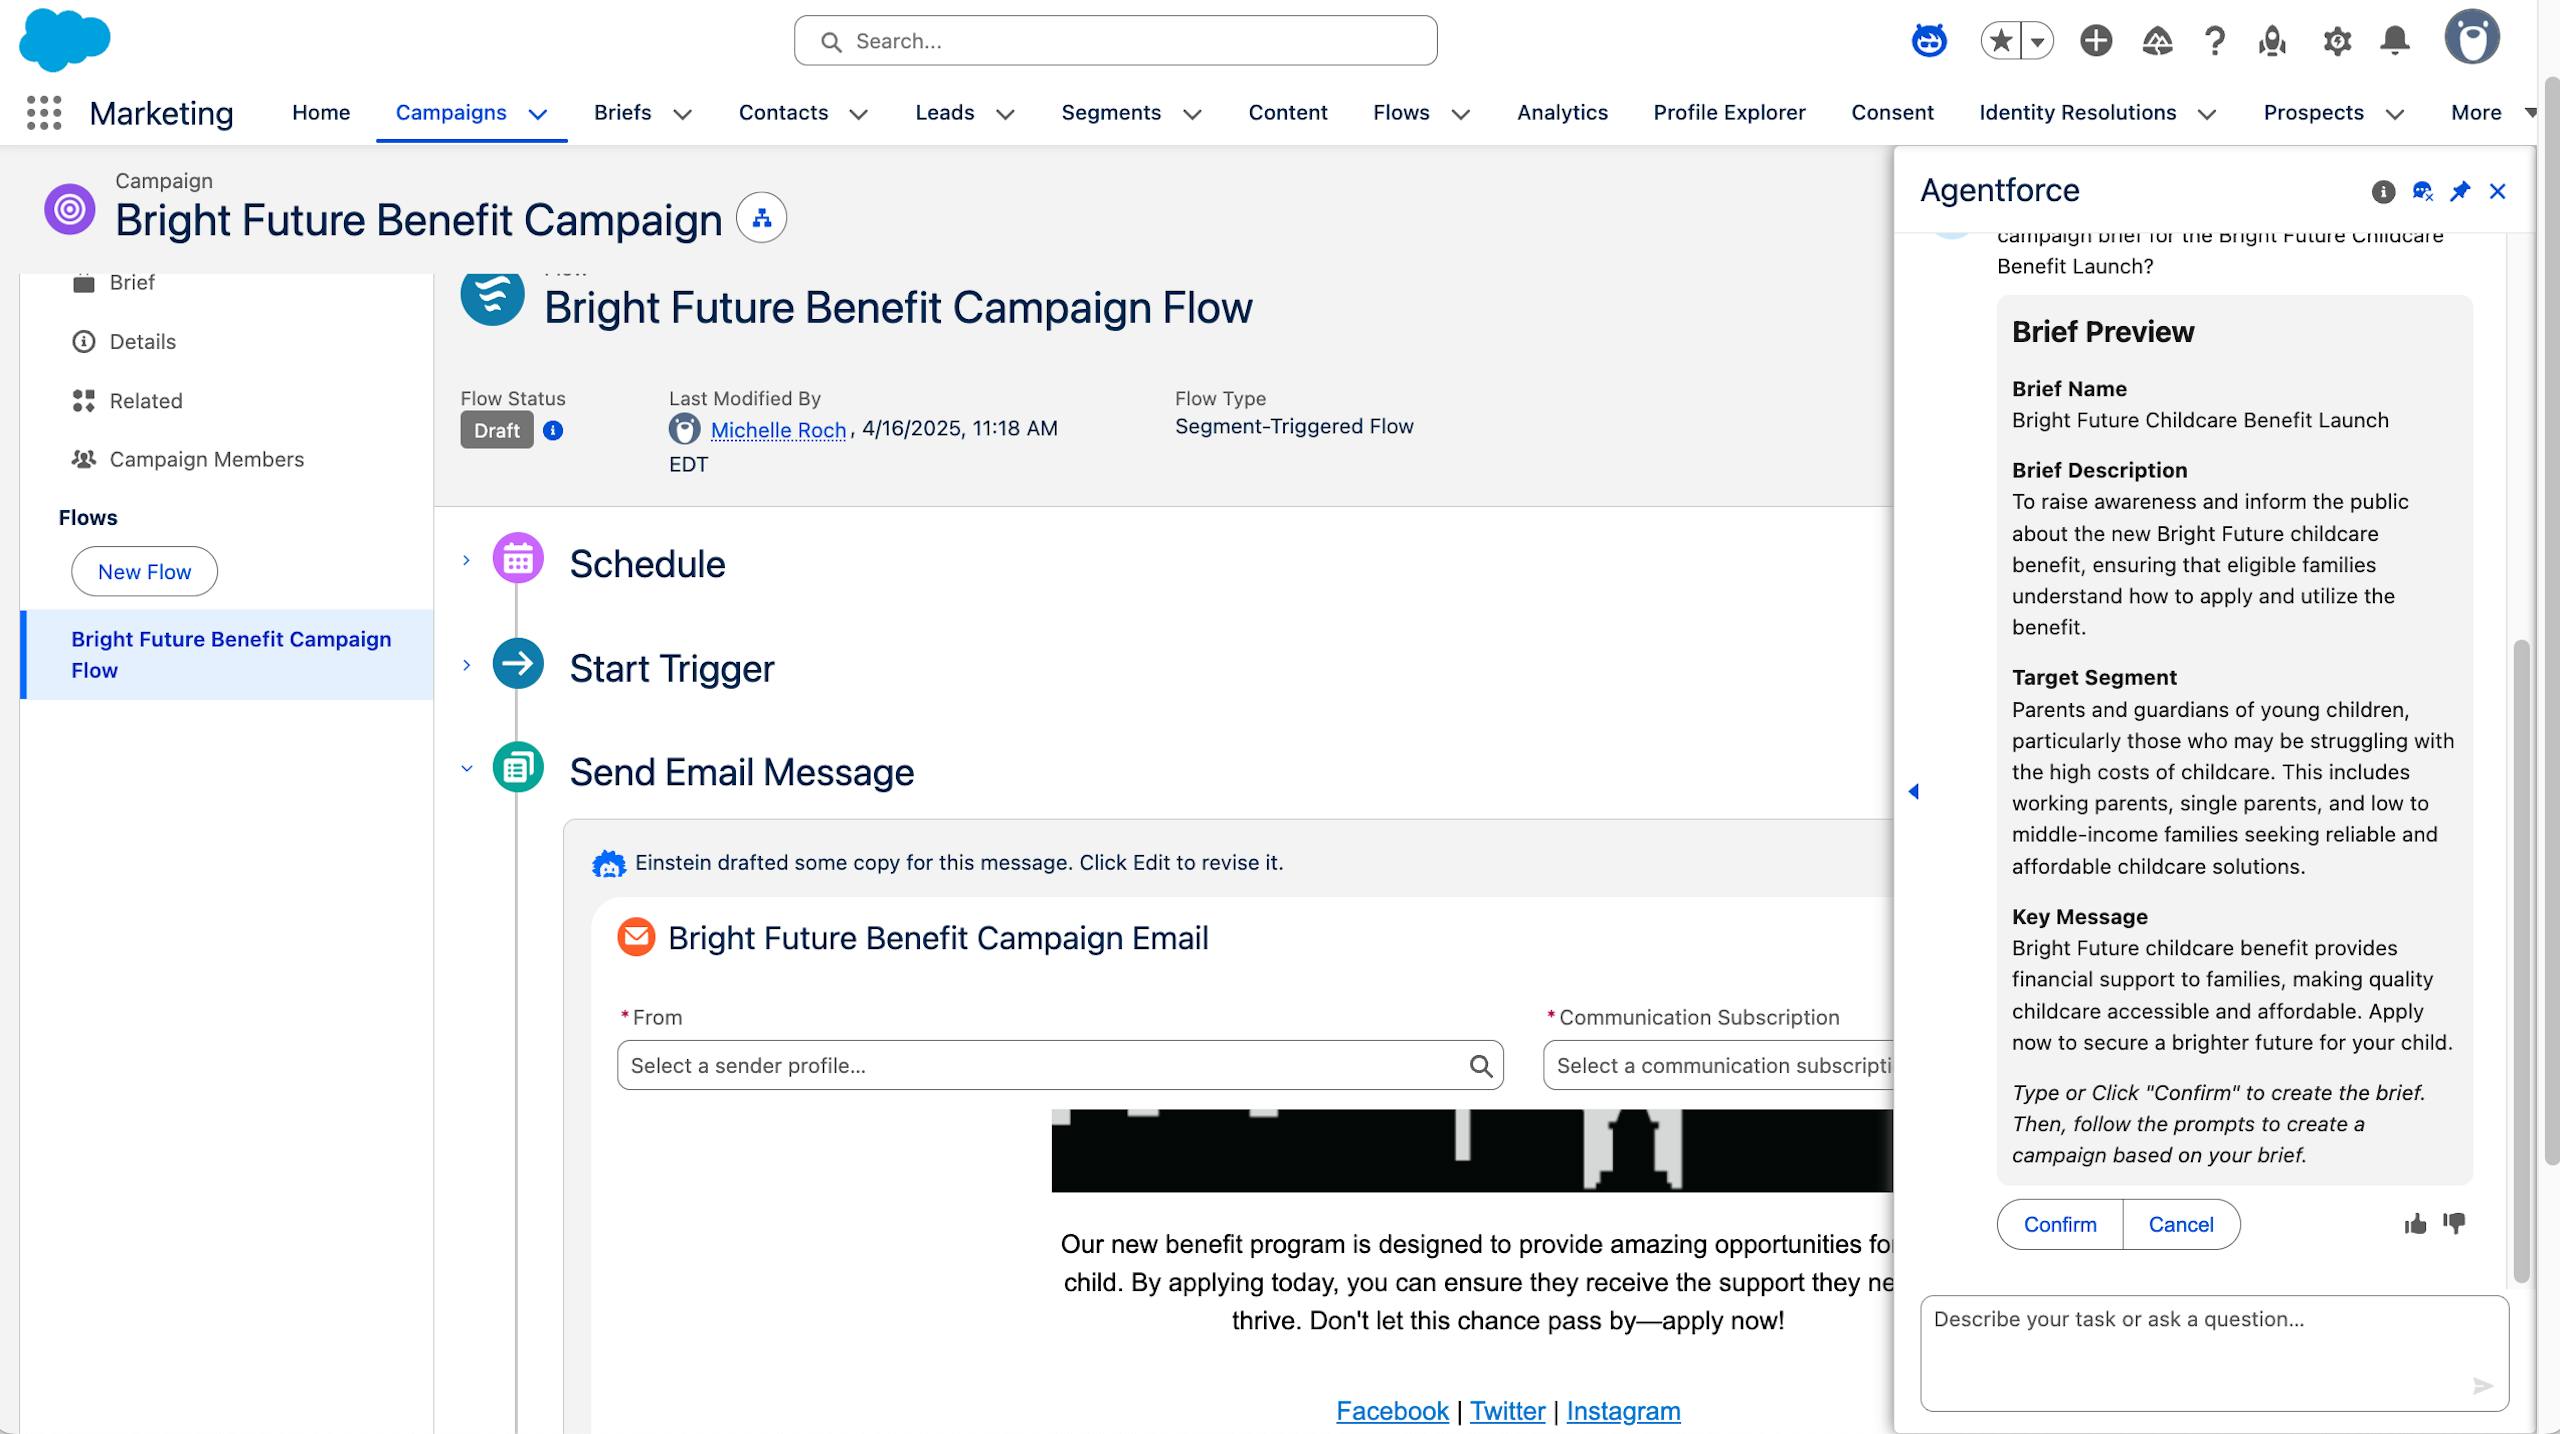
Task: Open the Campaign Members sidebar item
Action: 206,460
